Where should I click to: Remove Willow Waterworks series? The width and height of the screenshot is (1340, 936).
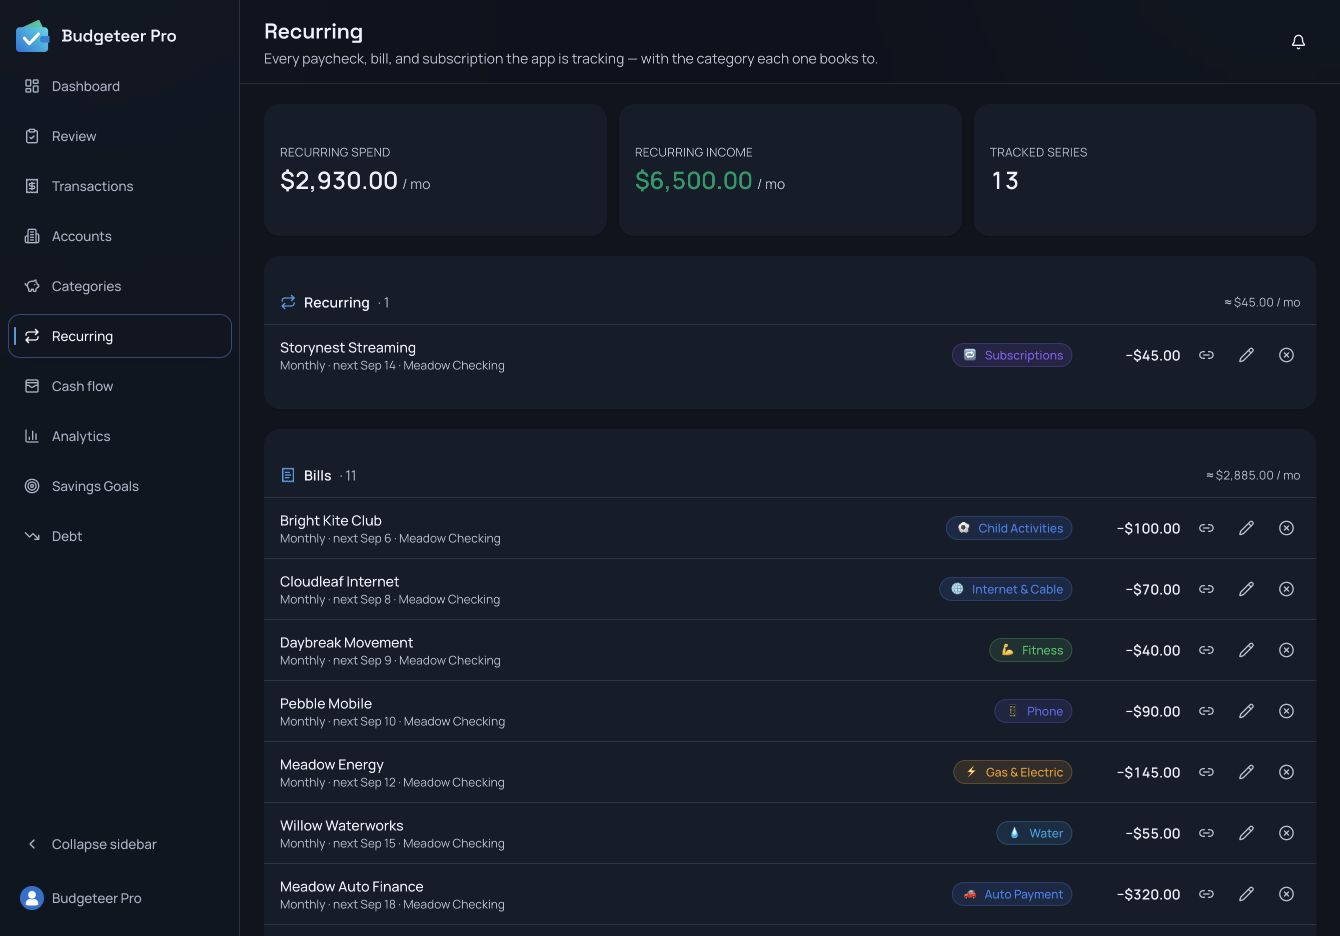click(x=1287, y=833)
